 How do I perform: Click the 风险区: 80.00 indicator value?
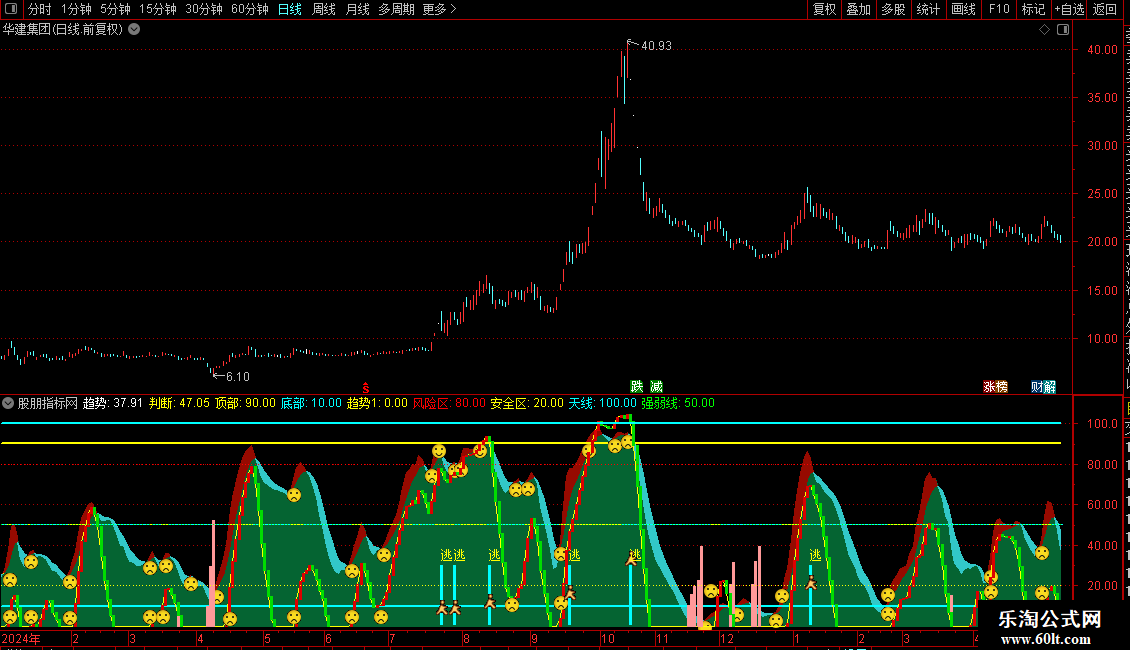449,403
